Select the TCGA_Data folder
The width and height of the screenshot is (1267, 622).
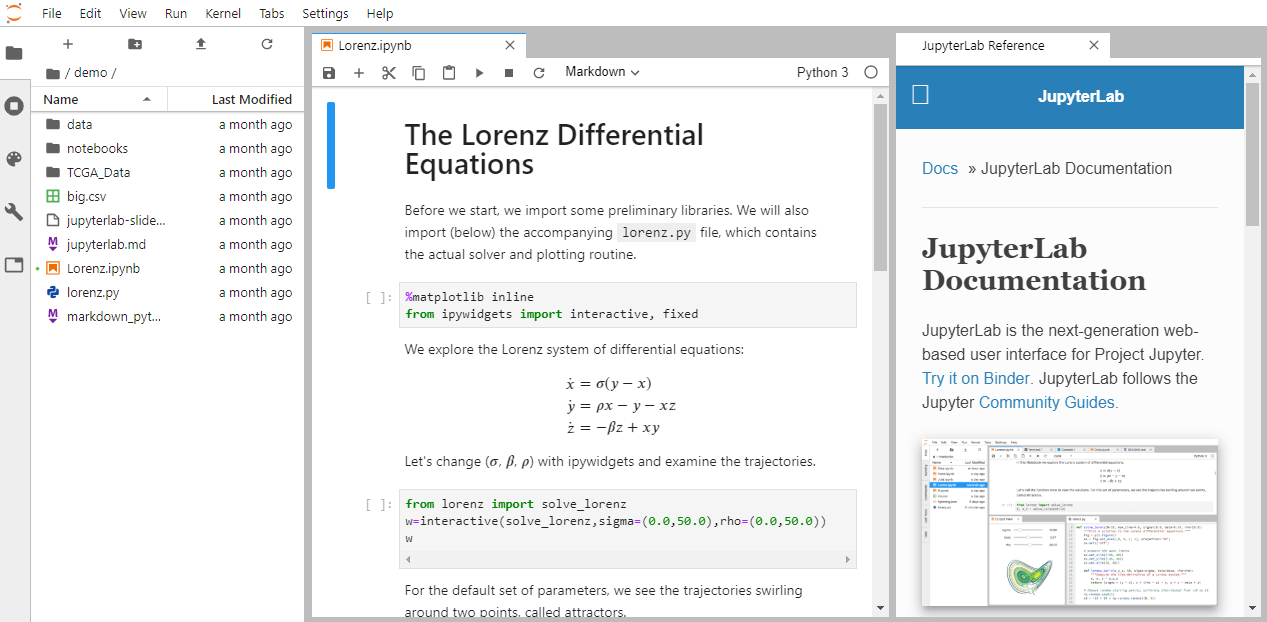pyautogui.click(x=168, y=173)
